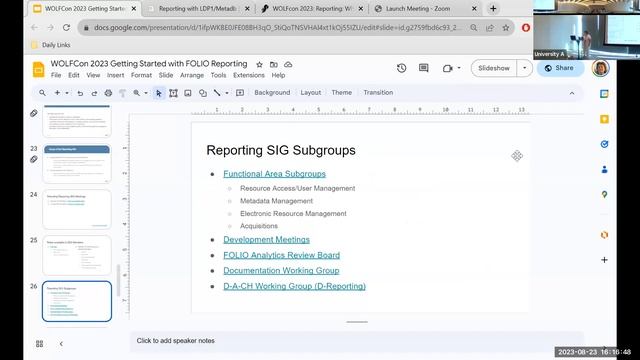The height and width of the screenshot is (360, 640).
Task: Start the Slideshow
Action: tap(494, 68)
